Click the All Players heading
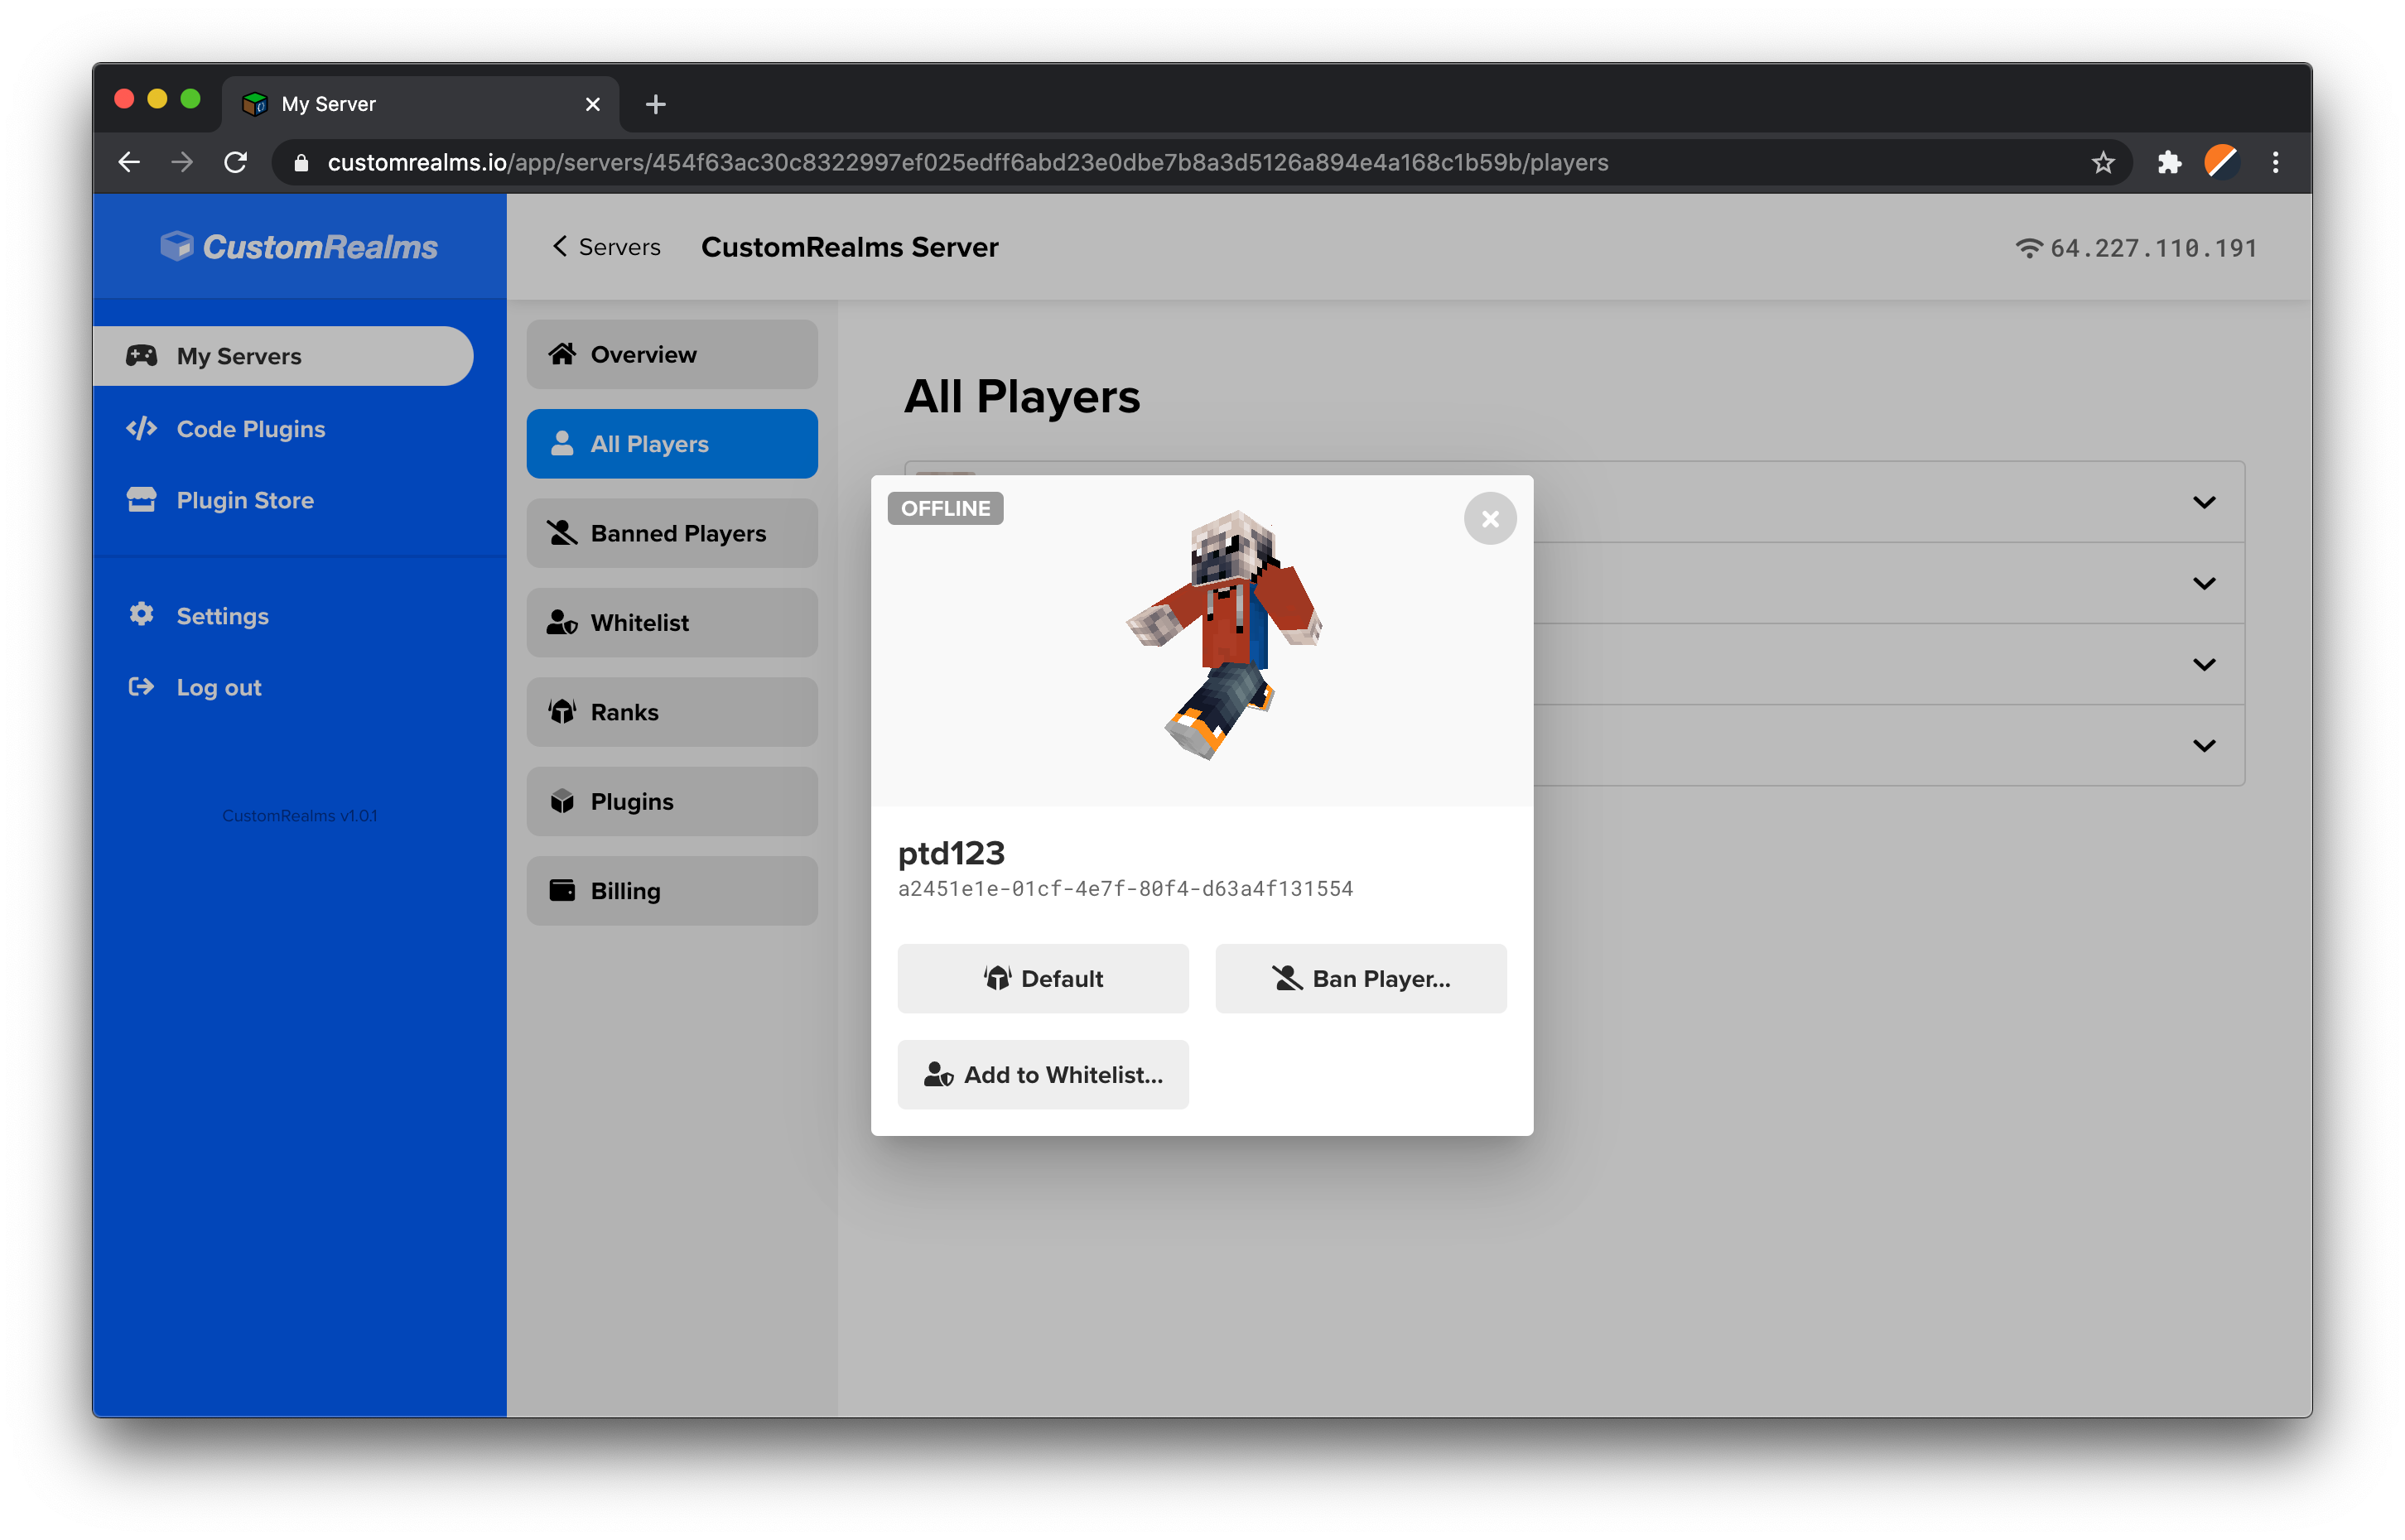This screenshot has width=2405, height=1540. click(x=1021, y=397)
